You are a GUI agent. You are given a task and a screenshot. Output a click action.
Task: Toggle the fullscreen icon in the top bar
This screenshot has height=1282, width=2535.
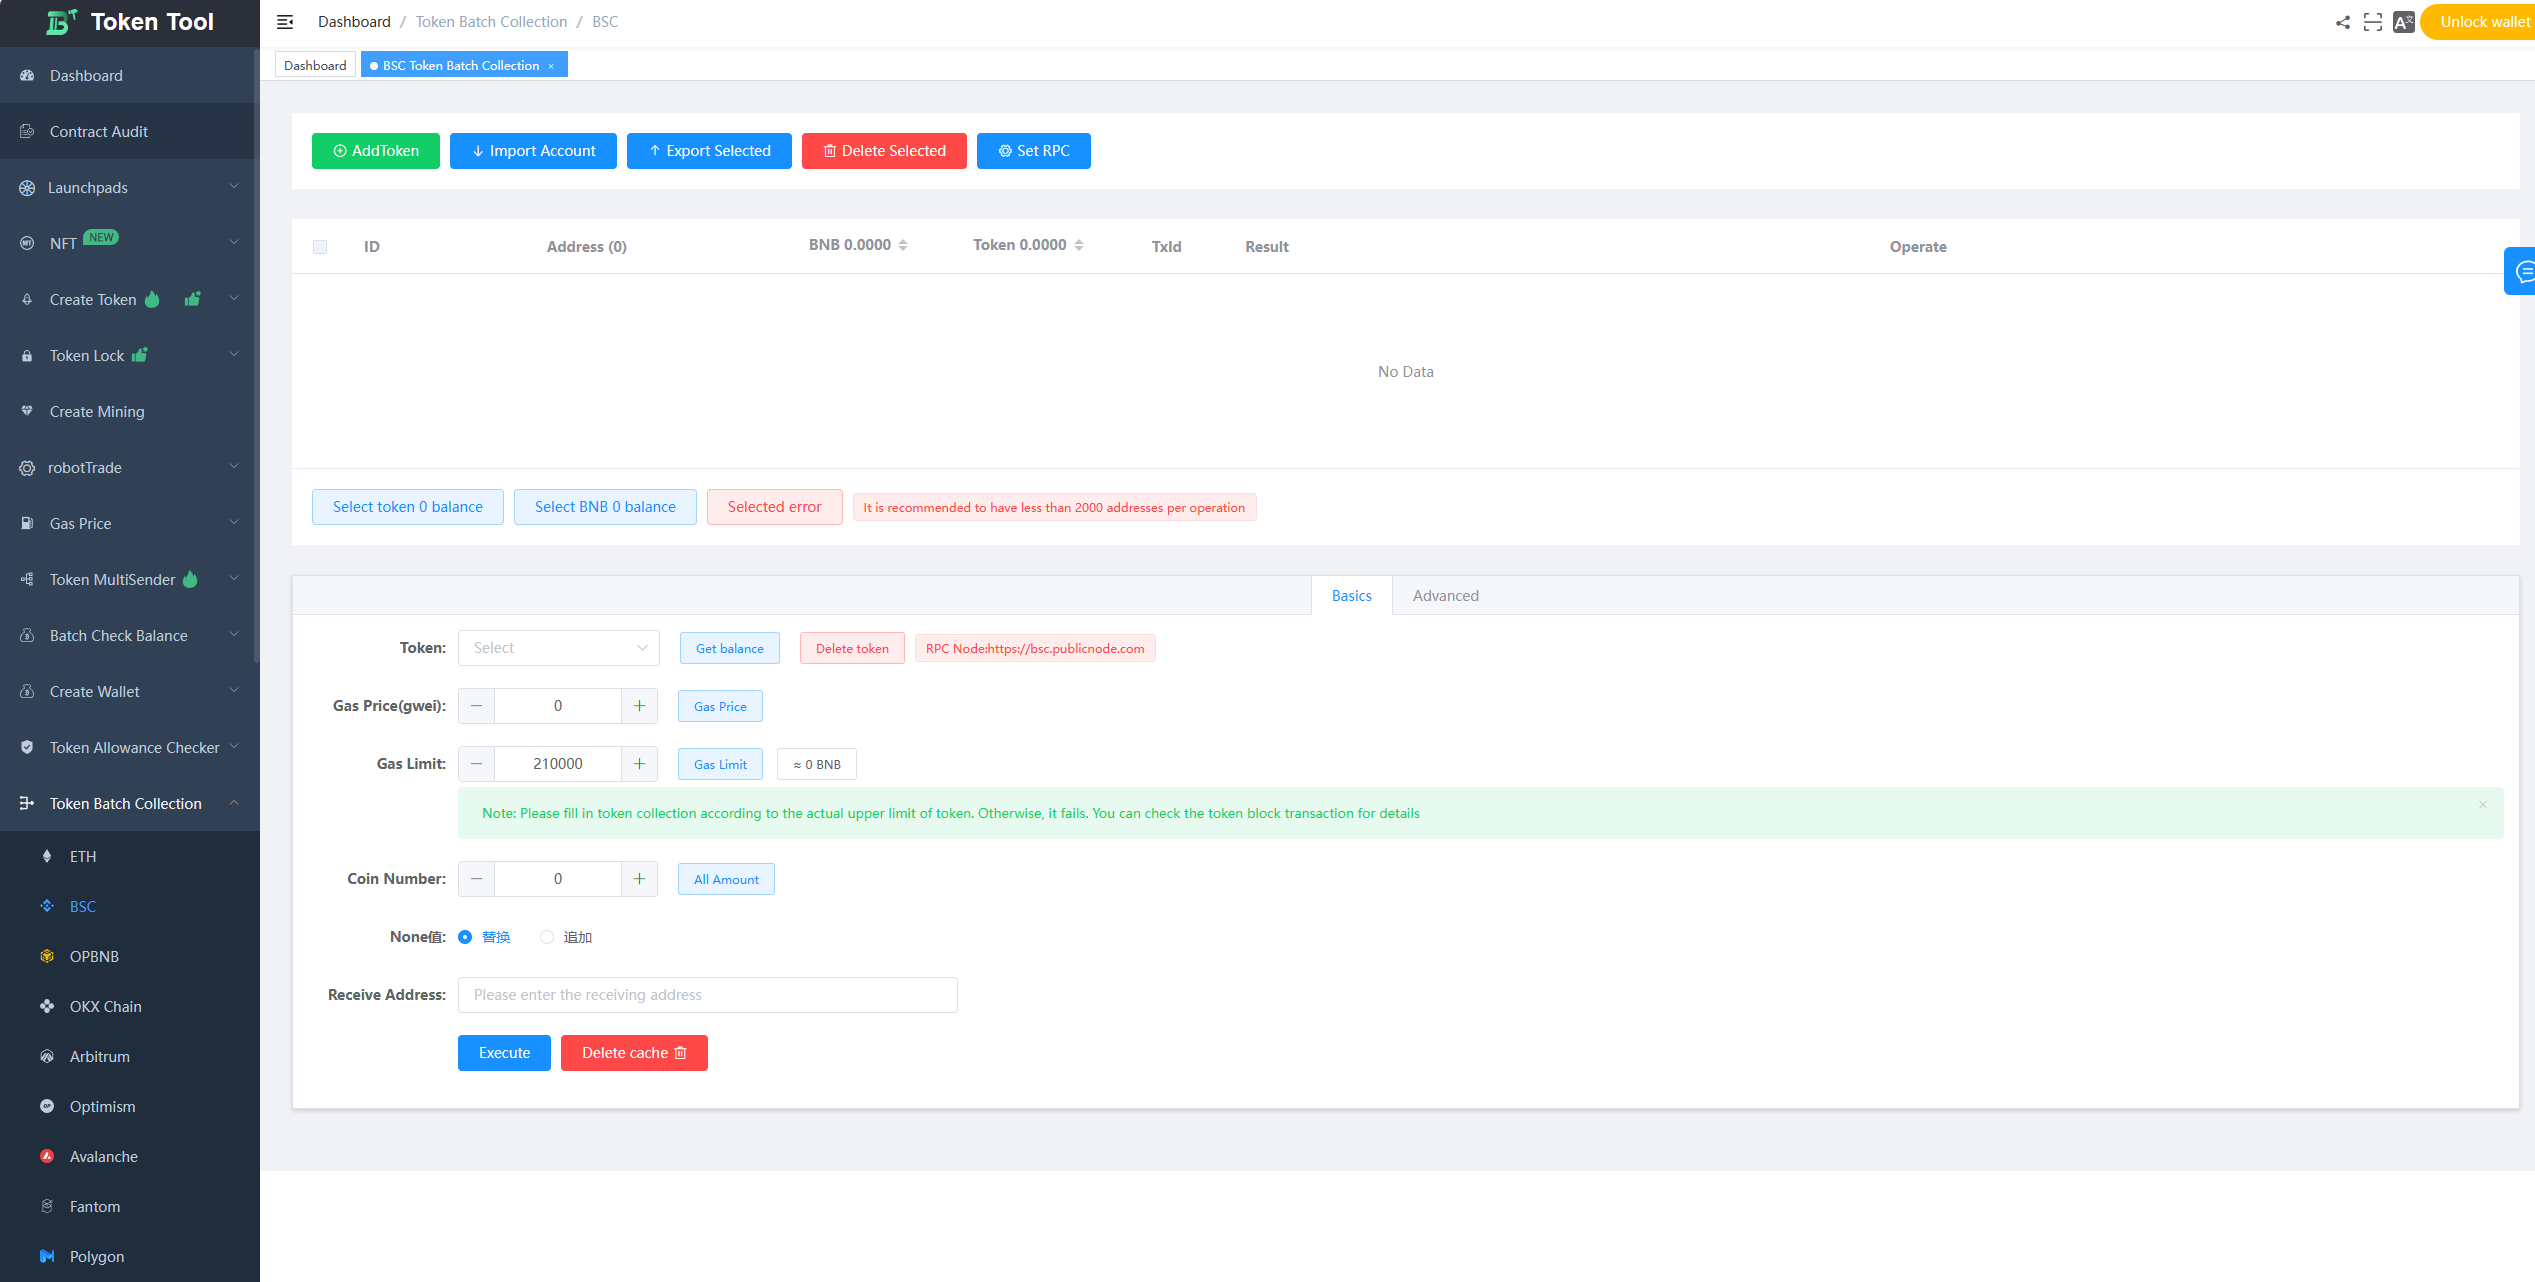(2373, 22)
